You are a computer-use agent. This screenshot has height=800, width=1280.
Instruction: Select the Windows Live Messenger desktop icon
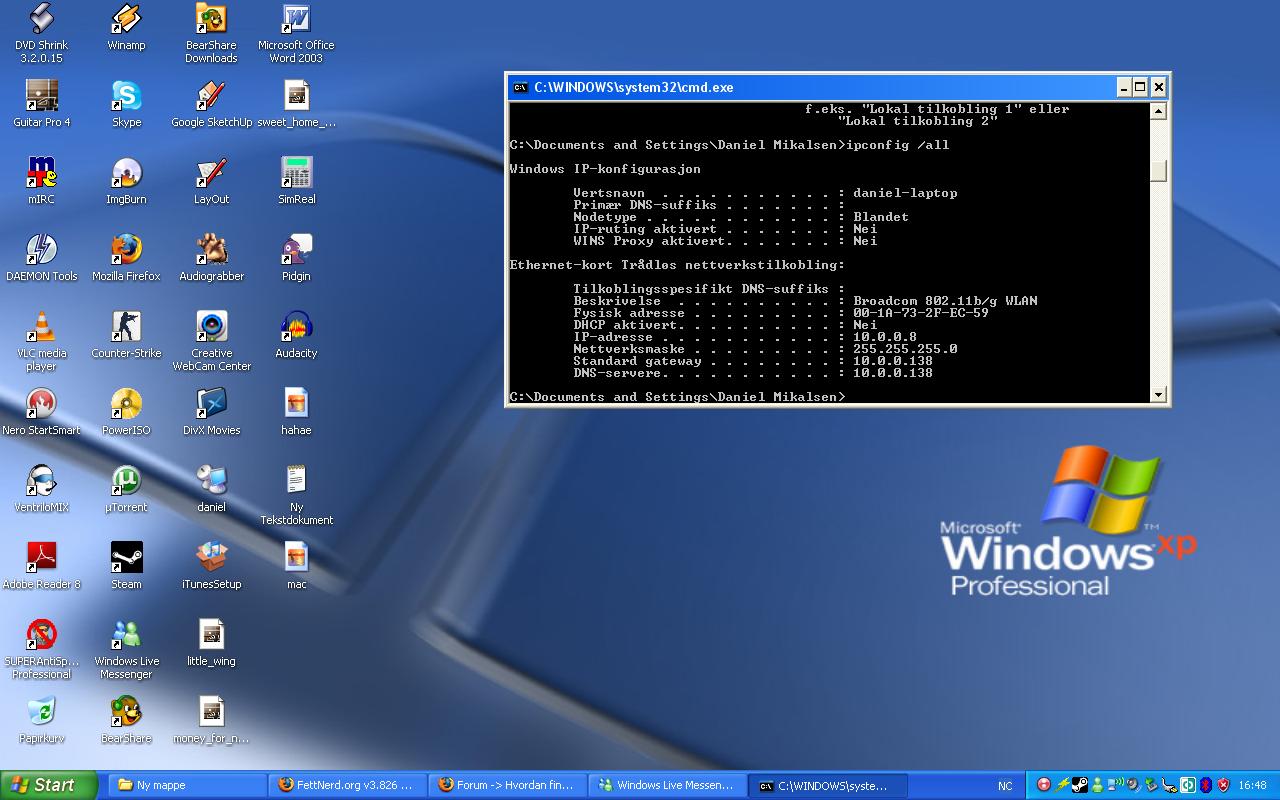[126, 649]
